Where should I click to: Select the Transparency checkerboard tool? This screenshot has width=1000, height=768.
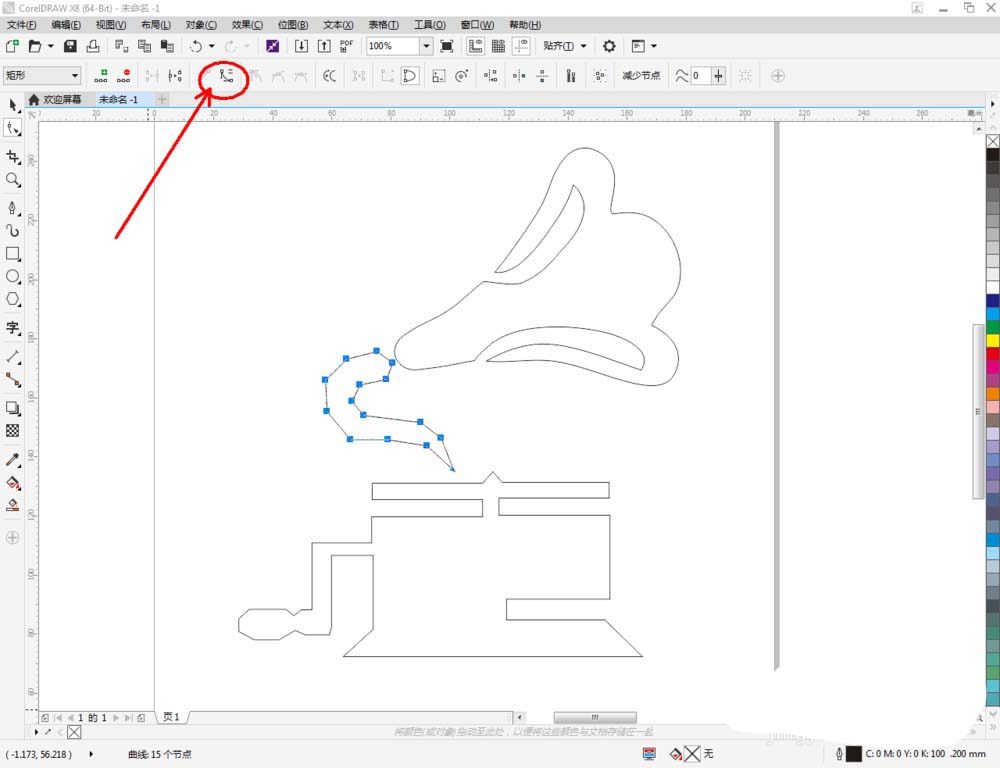click(13, 431)
